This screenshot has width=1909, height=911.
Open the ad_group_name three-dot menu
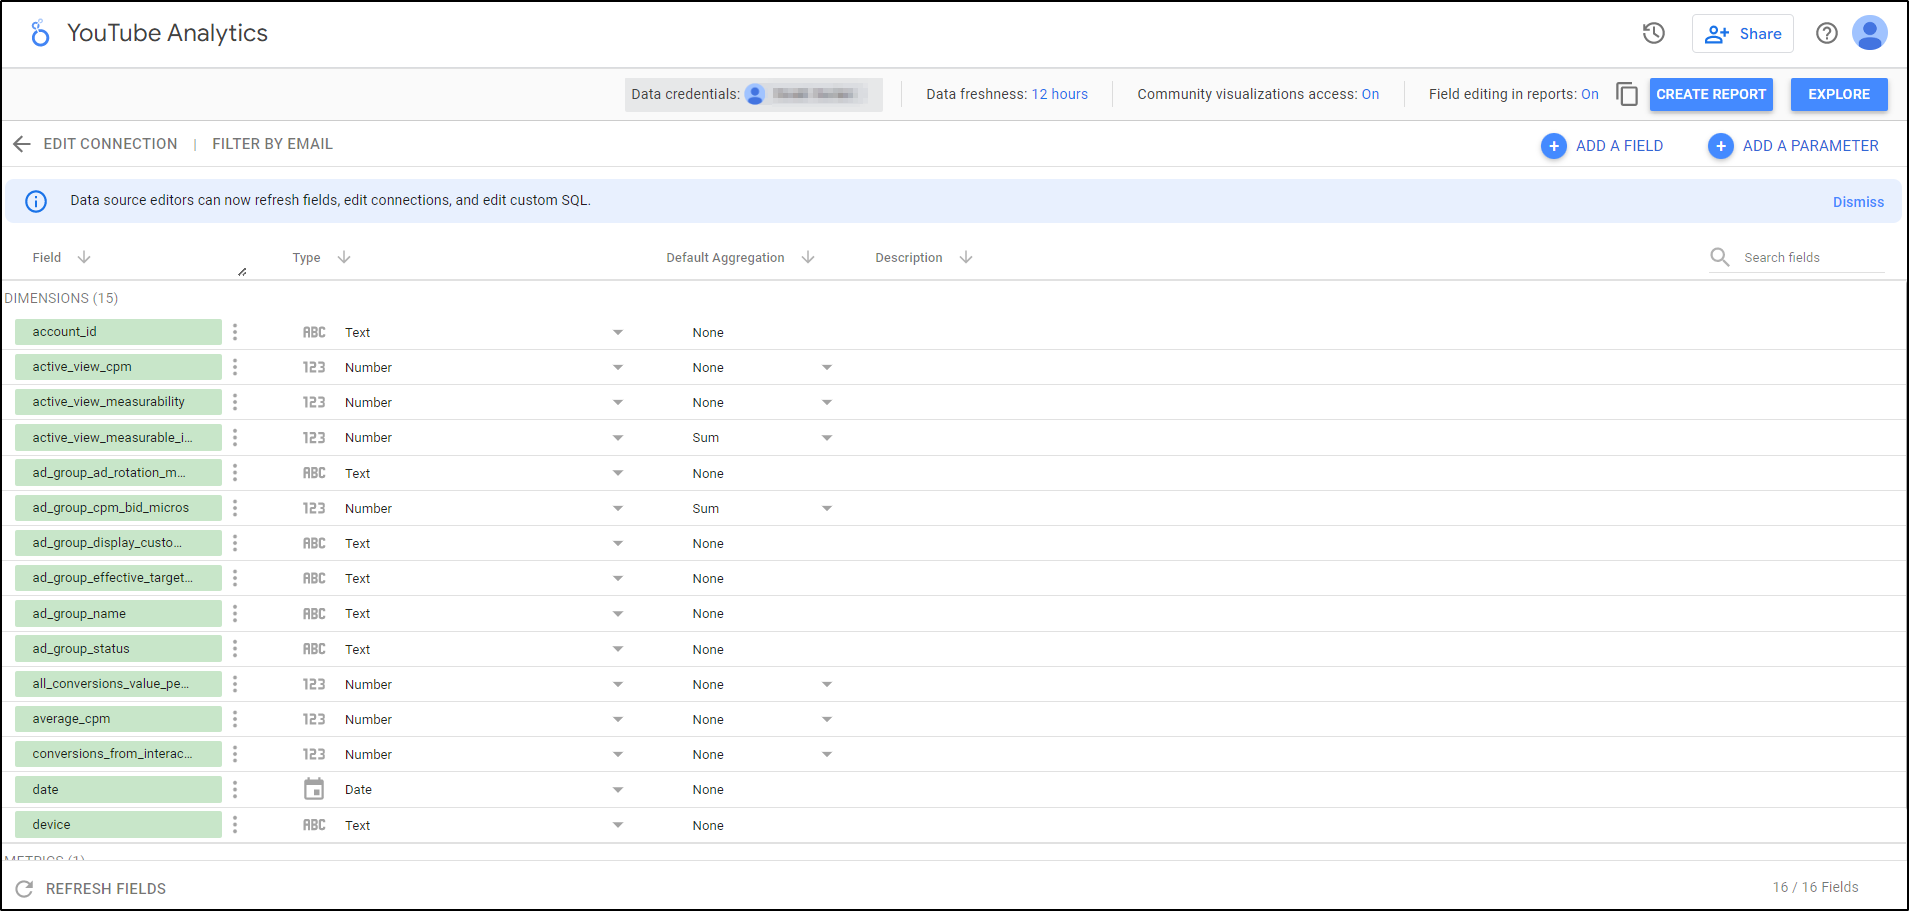(235, 613)
